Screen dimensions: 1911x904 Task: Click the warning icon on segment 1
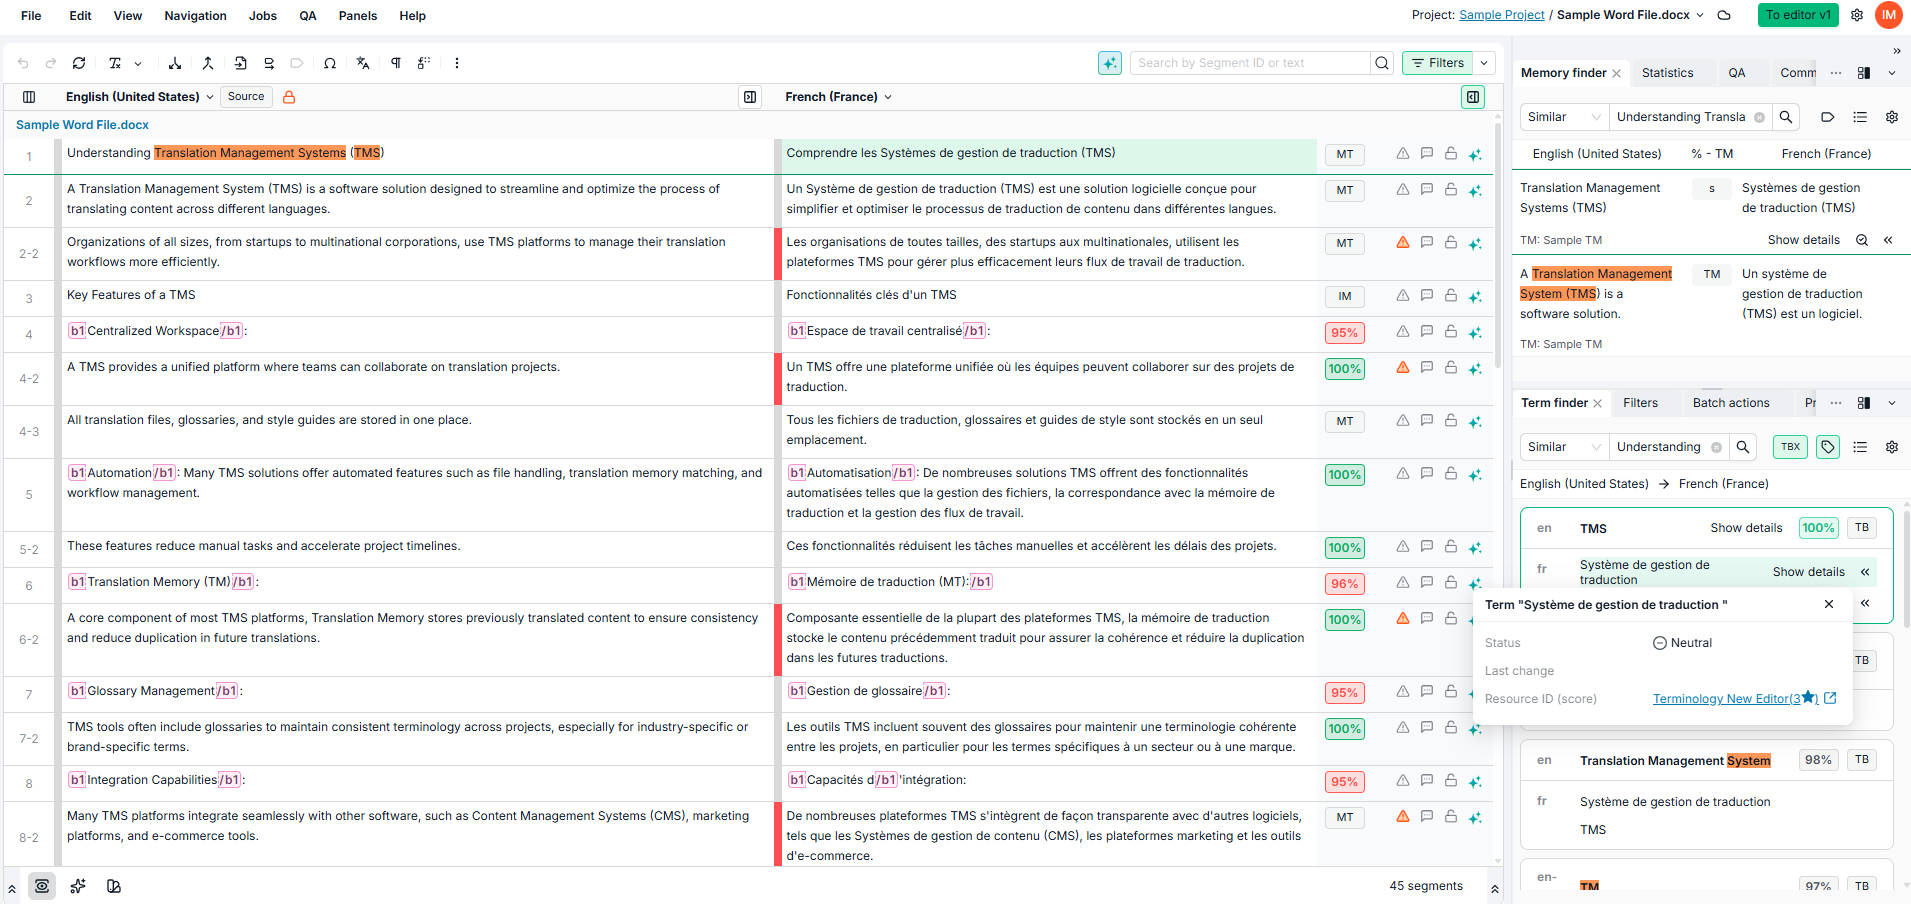(1403, 154)
